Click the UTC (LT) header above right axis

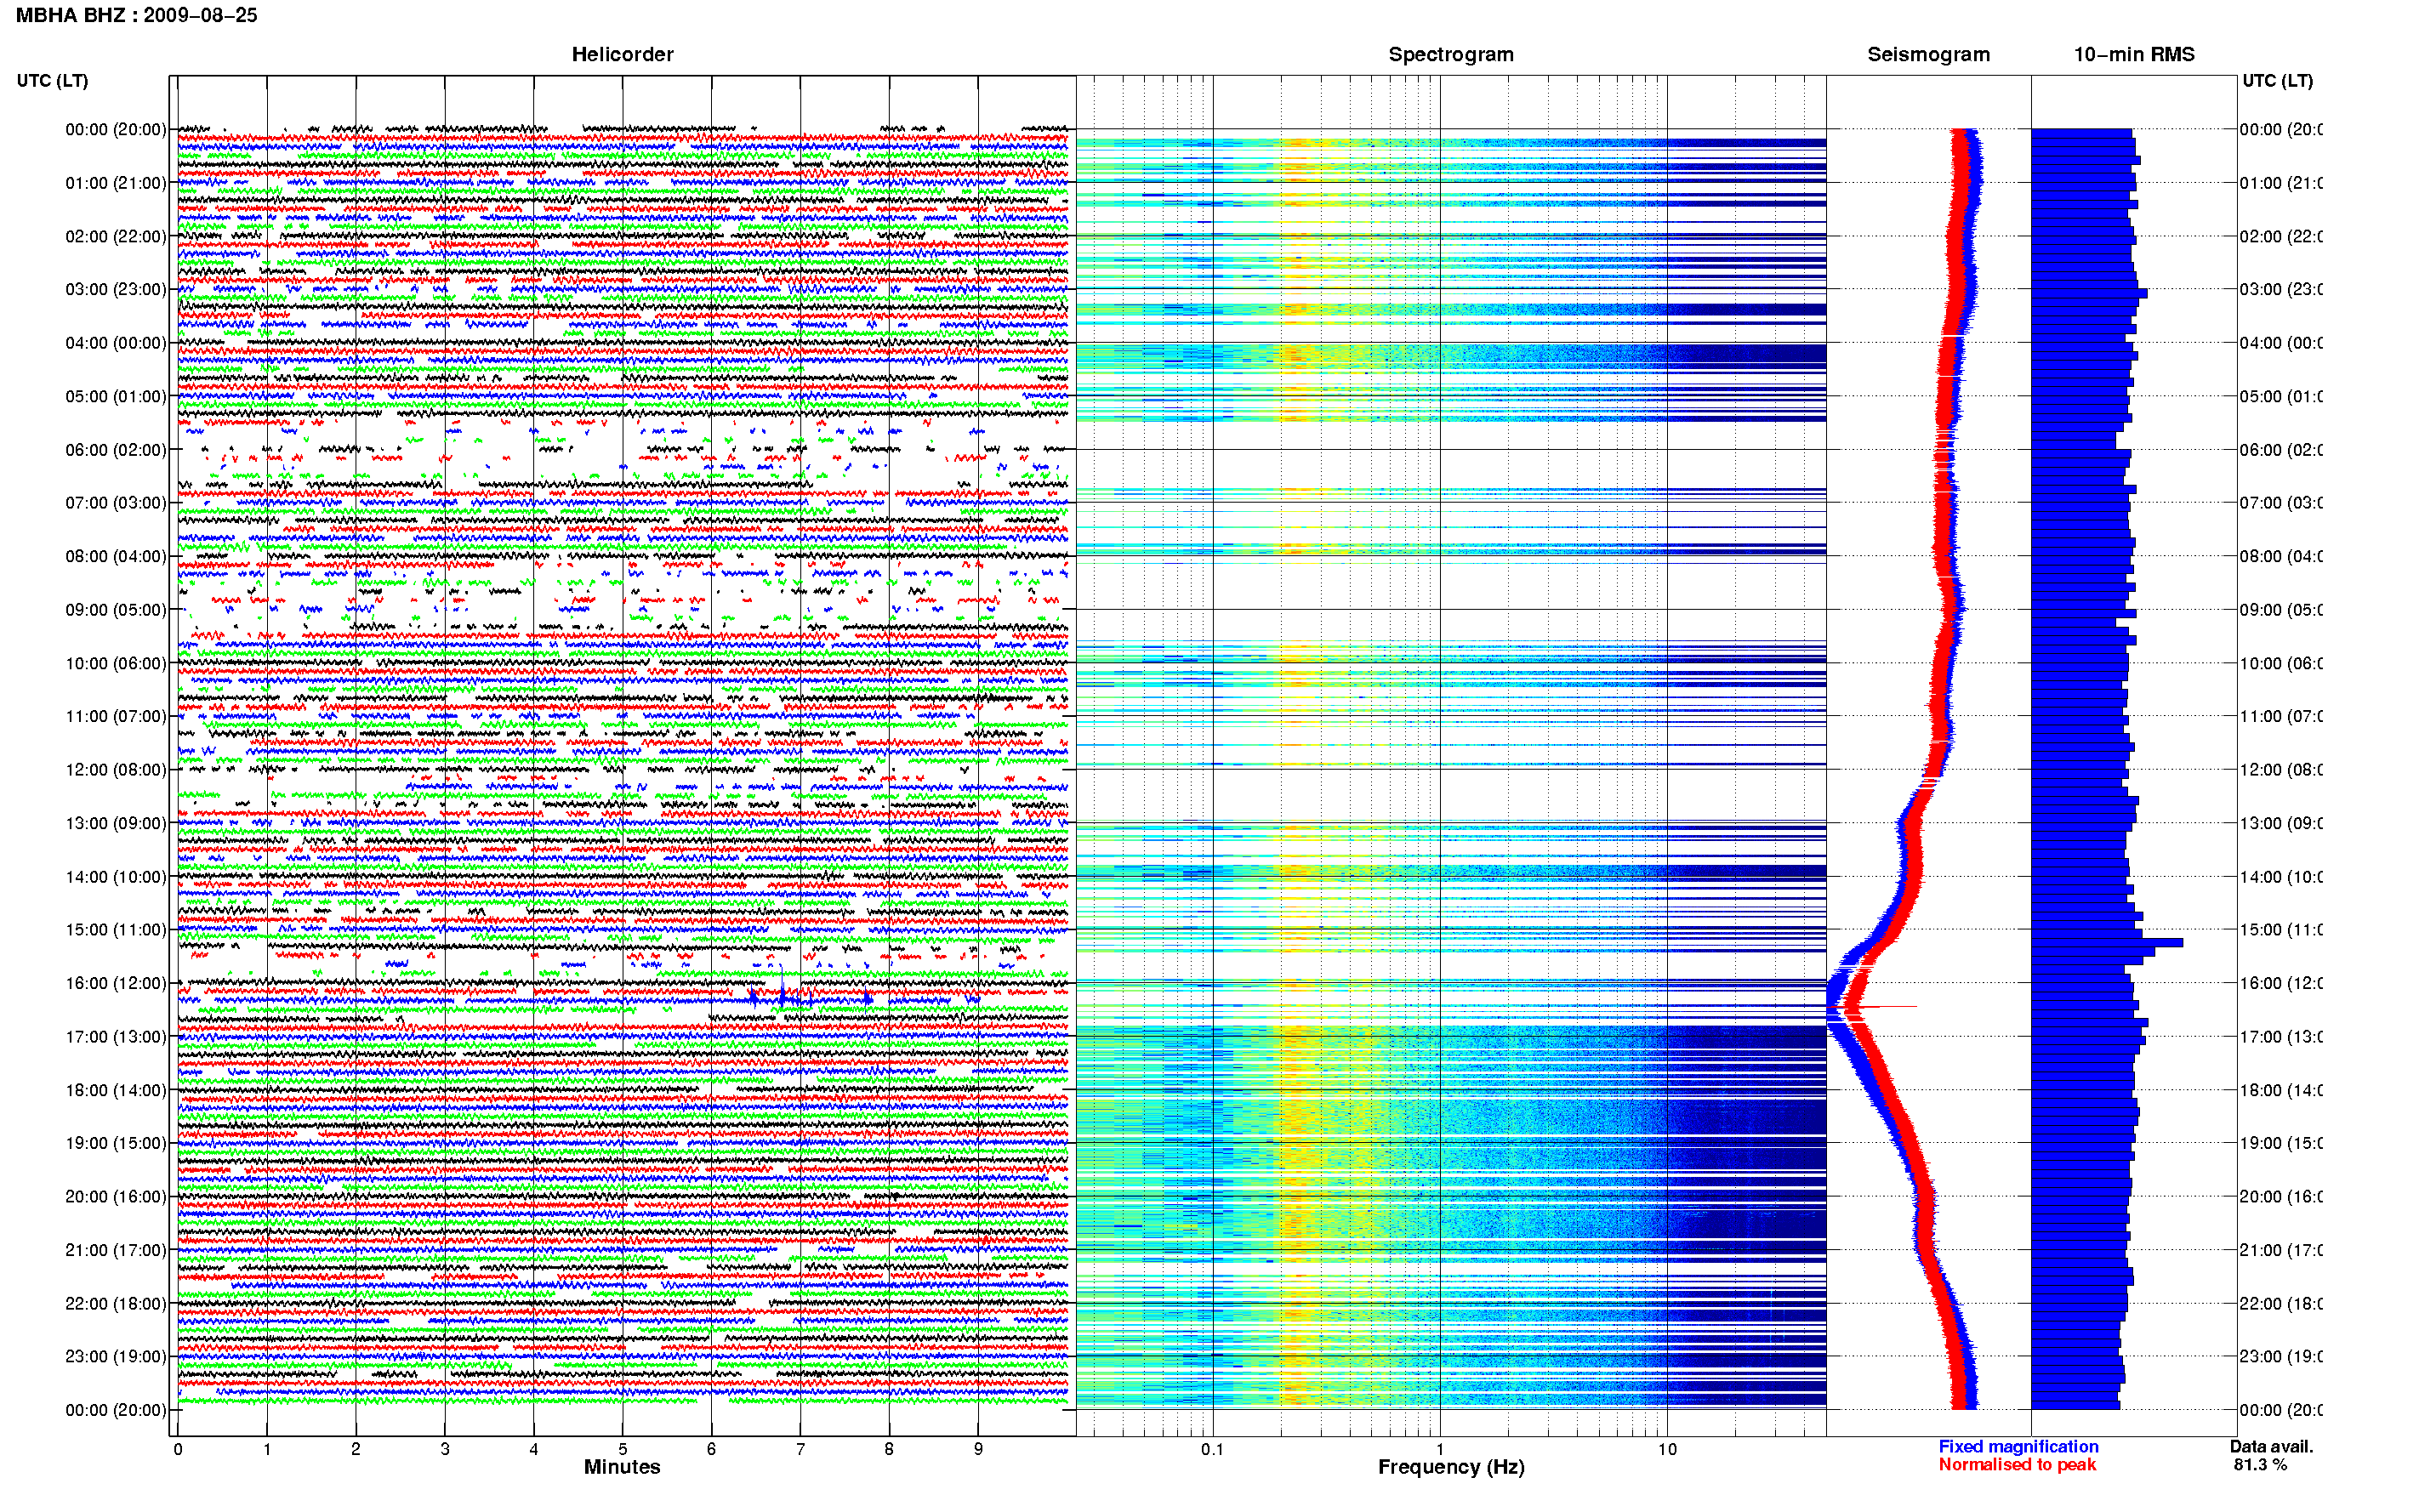coord(2277,80)
